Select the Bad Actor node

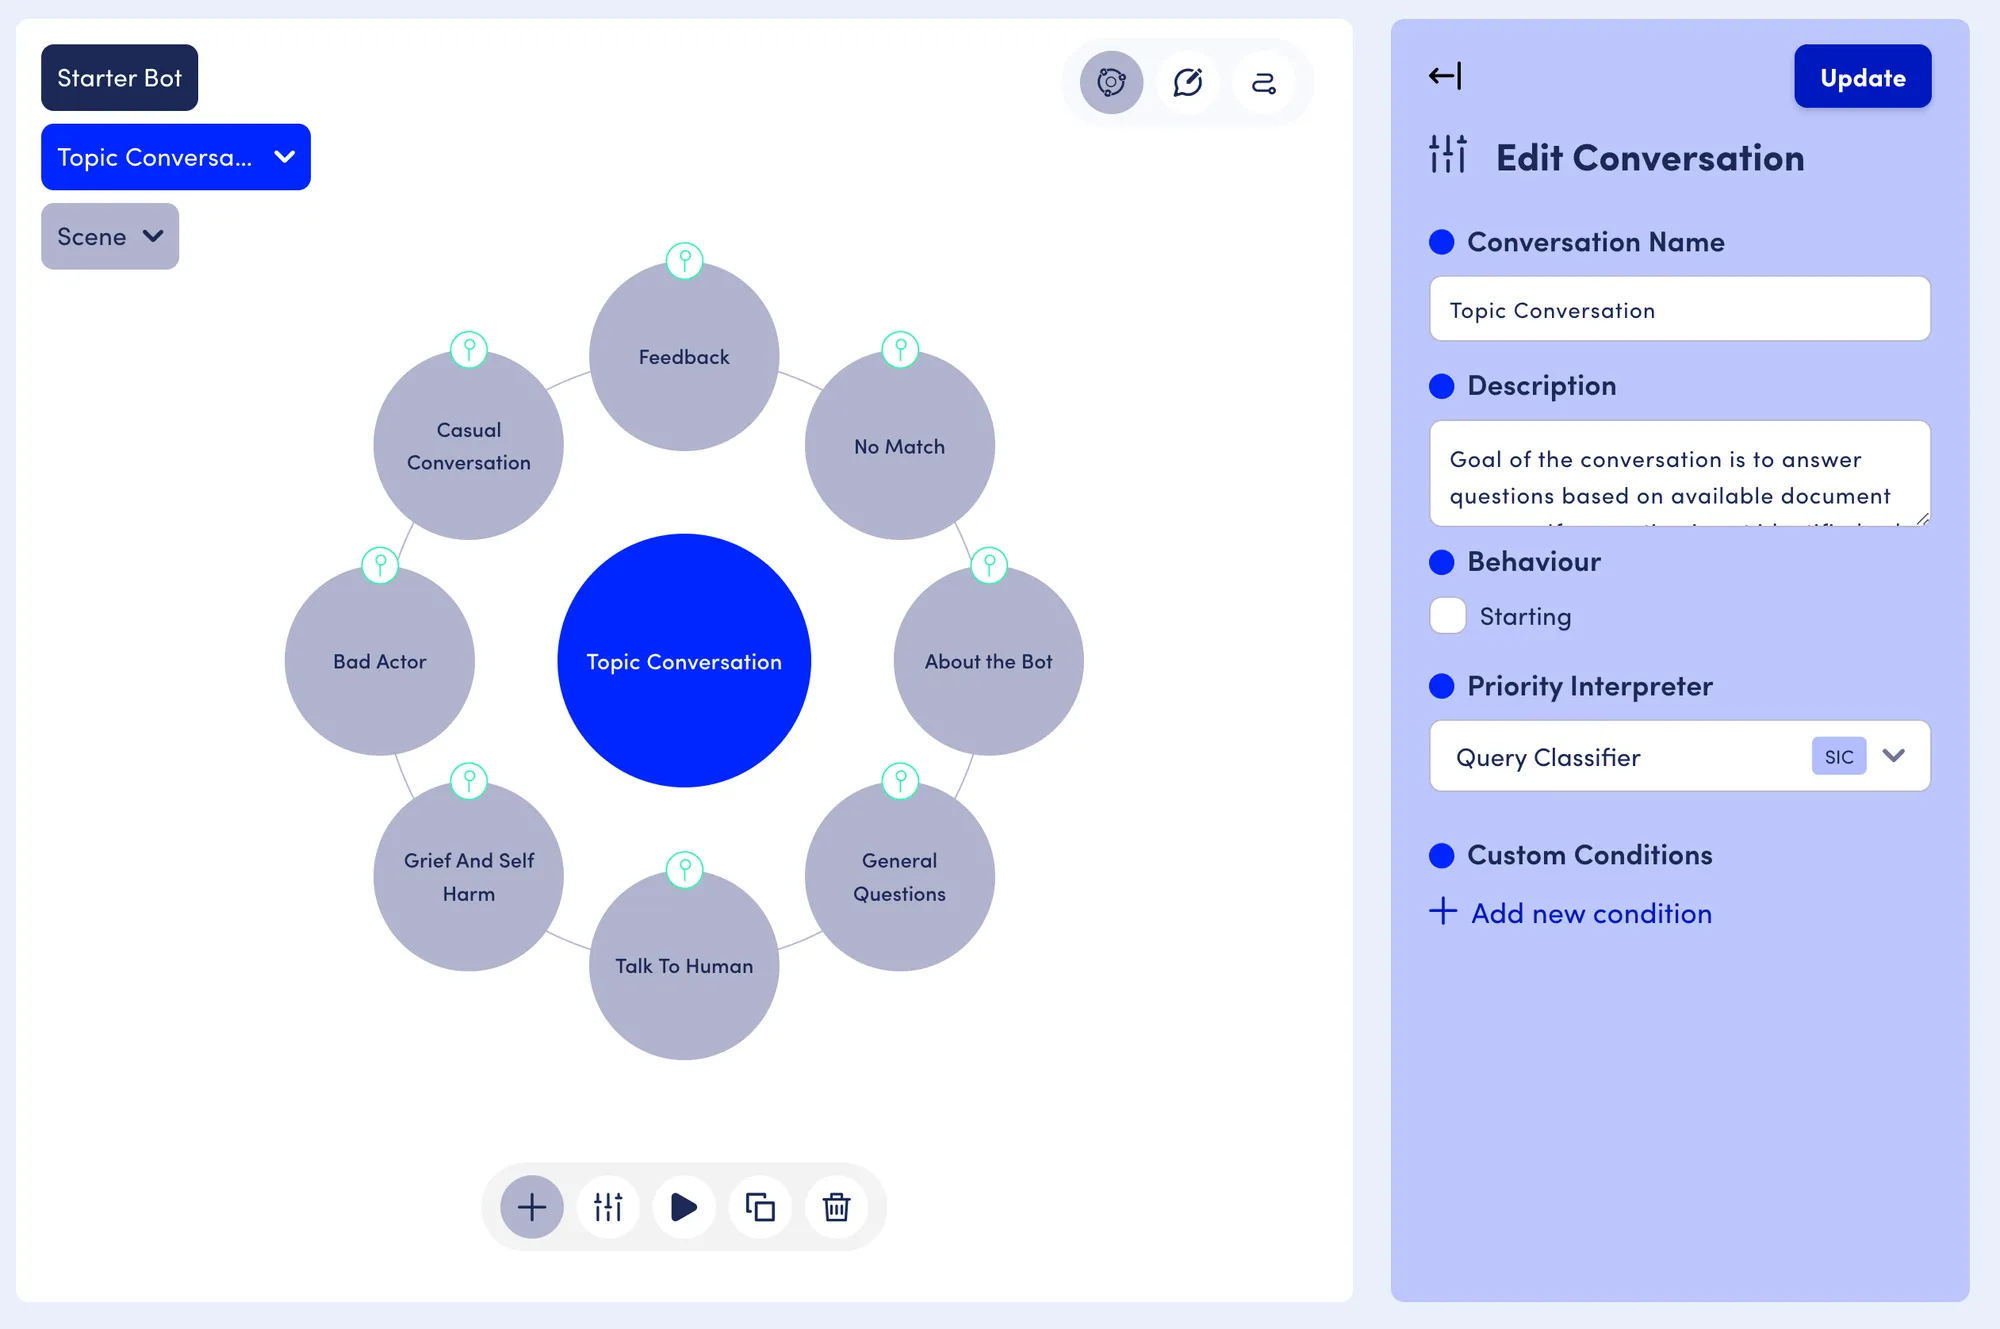pos(380,661)
